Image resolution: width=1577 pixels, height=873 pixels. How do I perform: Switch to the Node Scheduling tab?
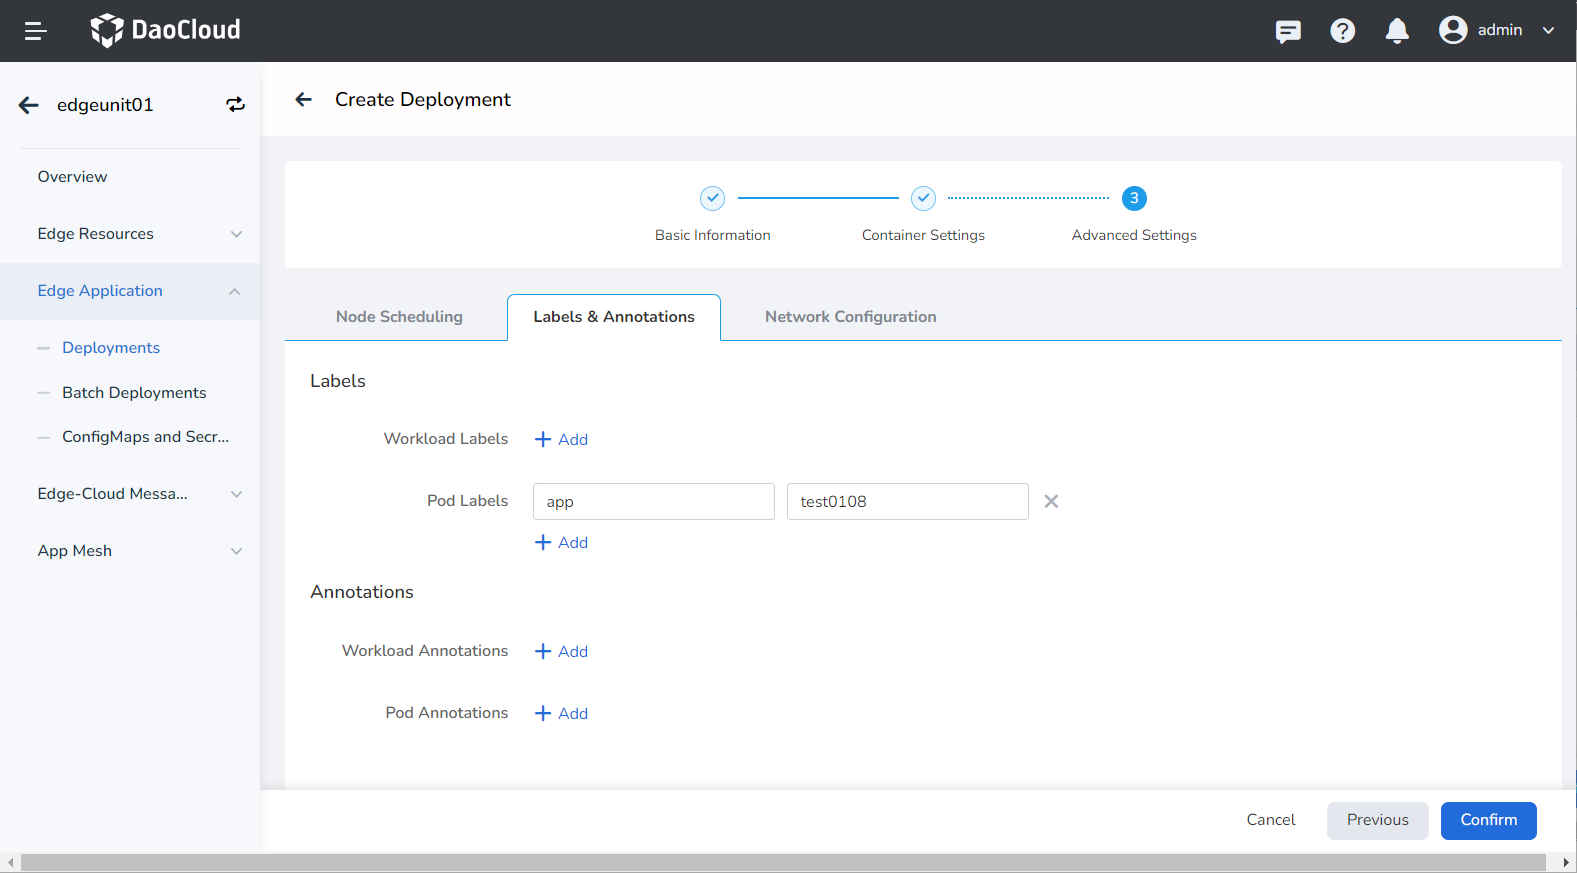[x=399, y=317]
